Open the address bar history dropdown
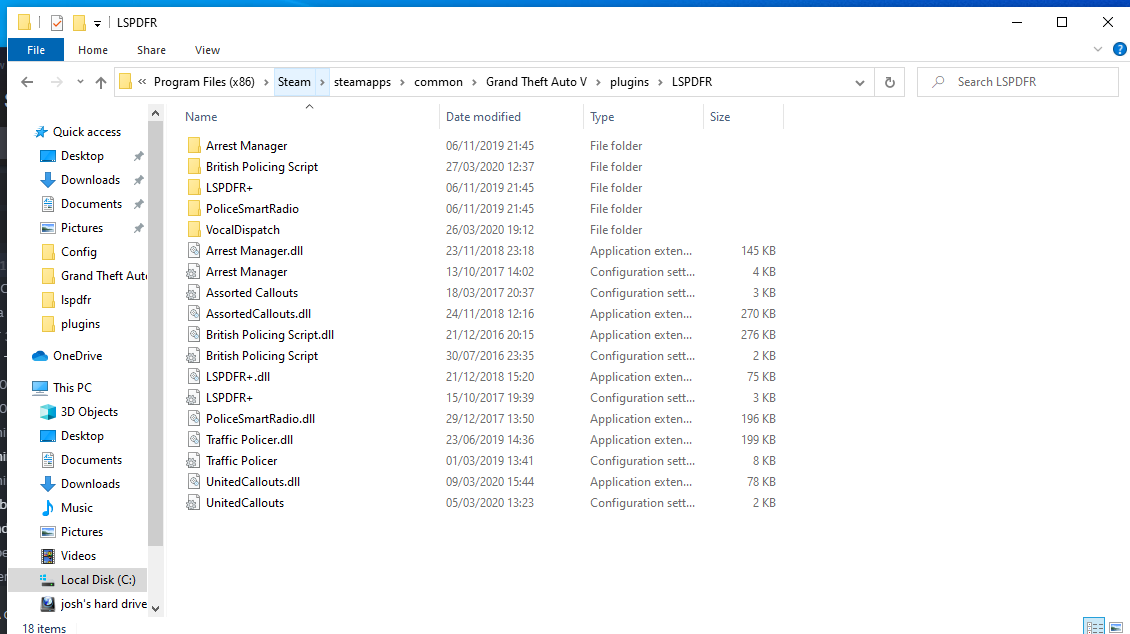 (x=859, y=83)
